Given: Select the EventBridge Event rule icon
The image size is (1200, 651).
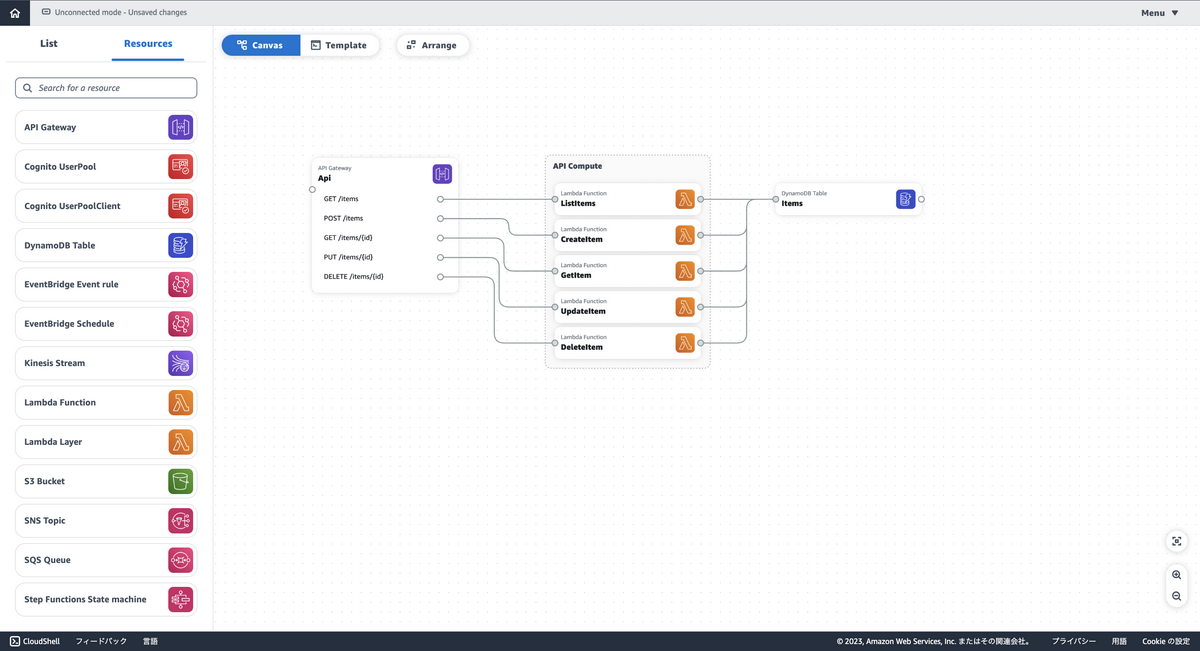Looking at the screenshot, I should click(x=181, y=284).
